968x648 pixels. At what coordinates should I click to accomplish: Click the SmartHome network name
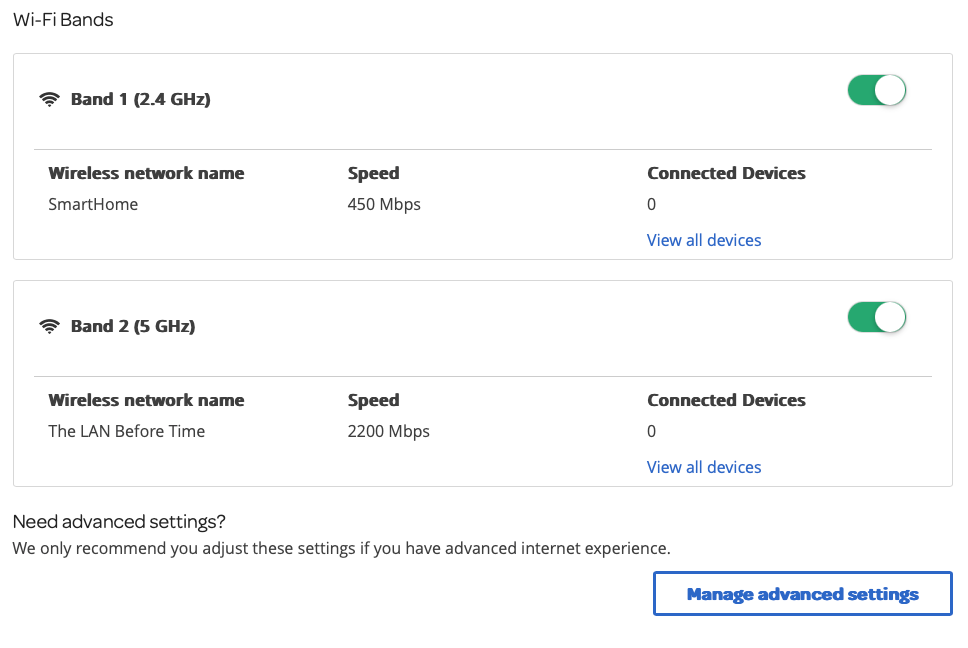click(x=93, y=204)
